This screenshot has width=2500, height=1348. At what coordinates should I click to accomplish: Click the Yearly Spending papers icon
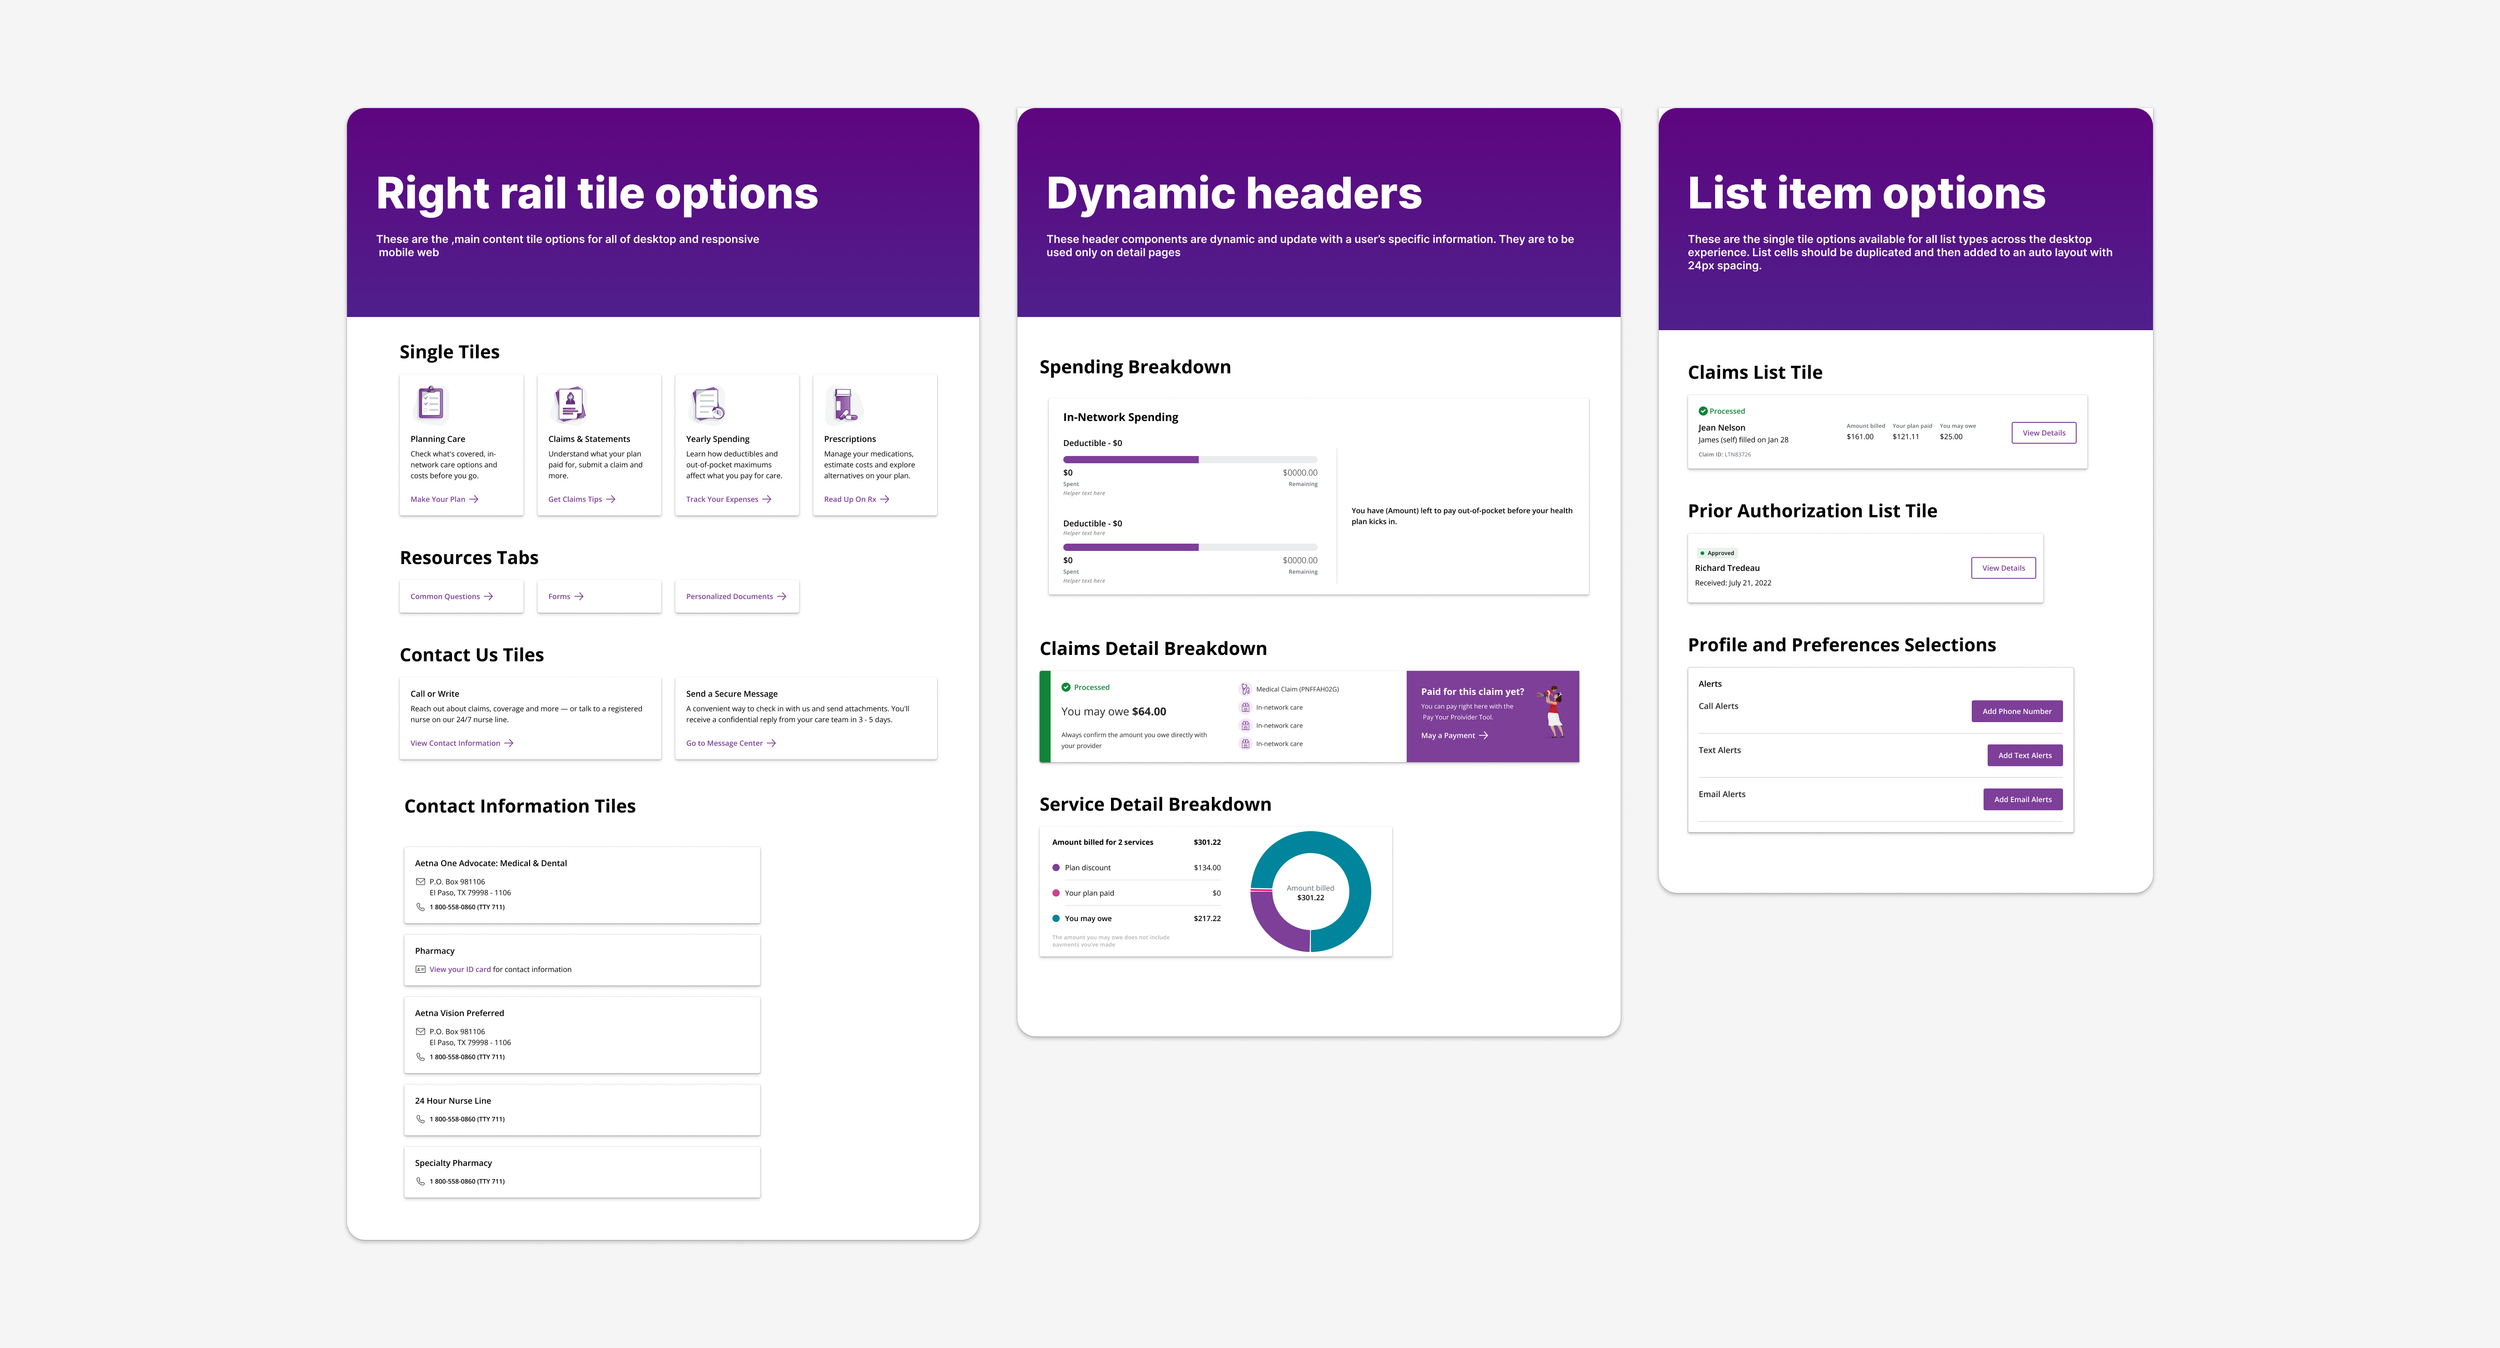point(708,404)
